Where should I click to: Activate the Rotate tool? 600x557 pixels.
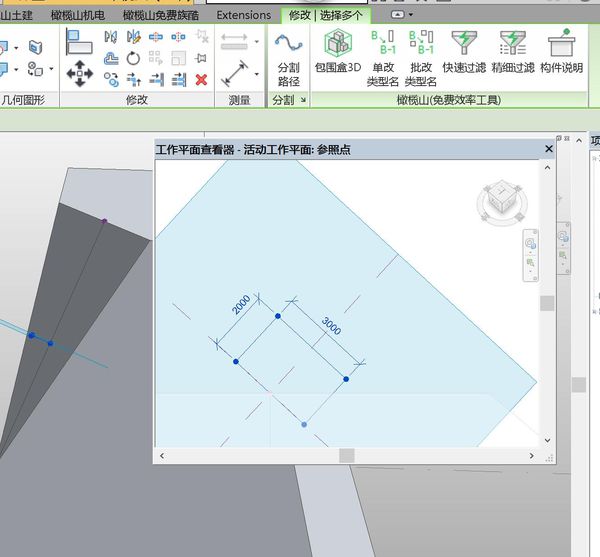(x=133, y=59)
